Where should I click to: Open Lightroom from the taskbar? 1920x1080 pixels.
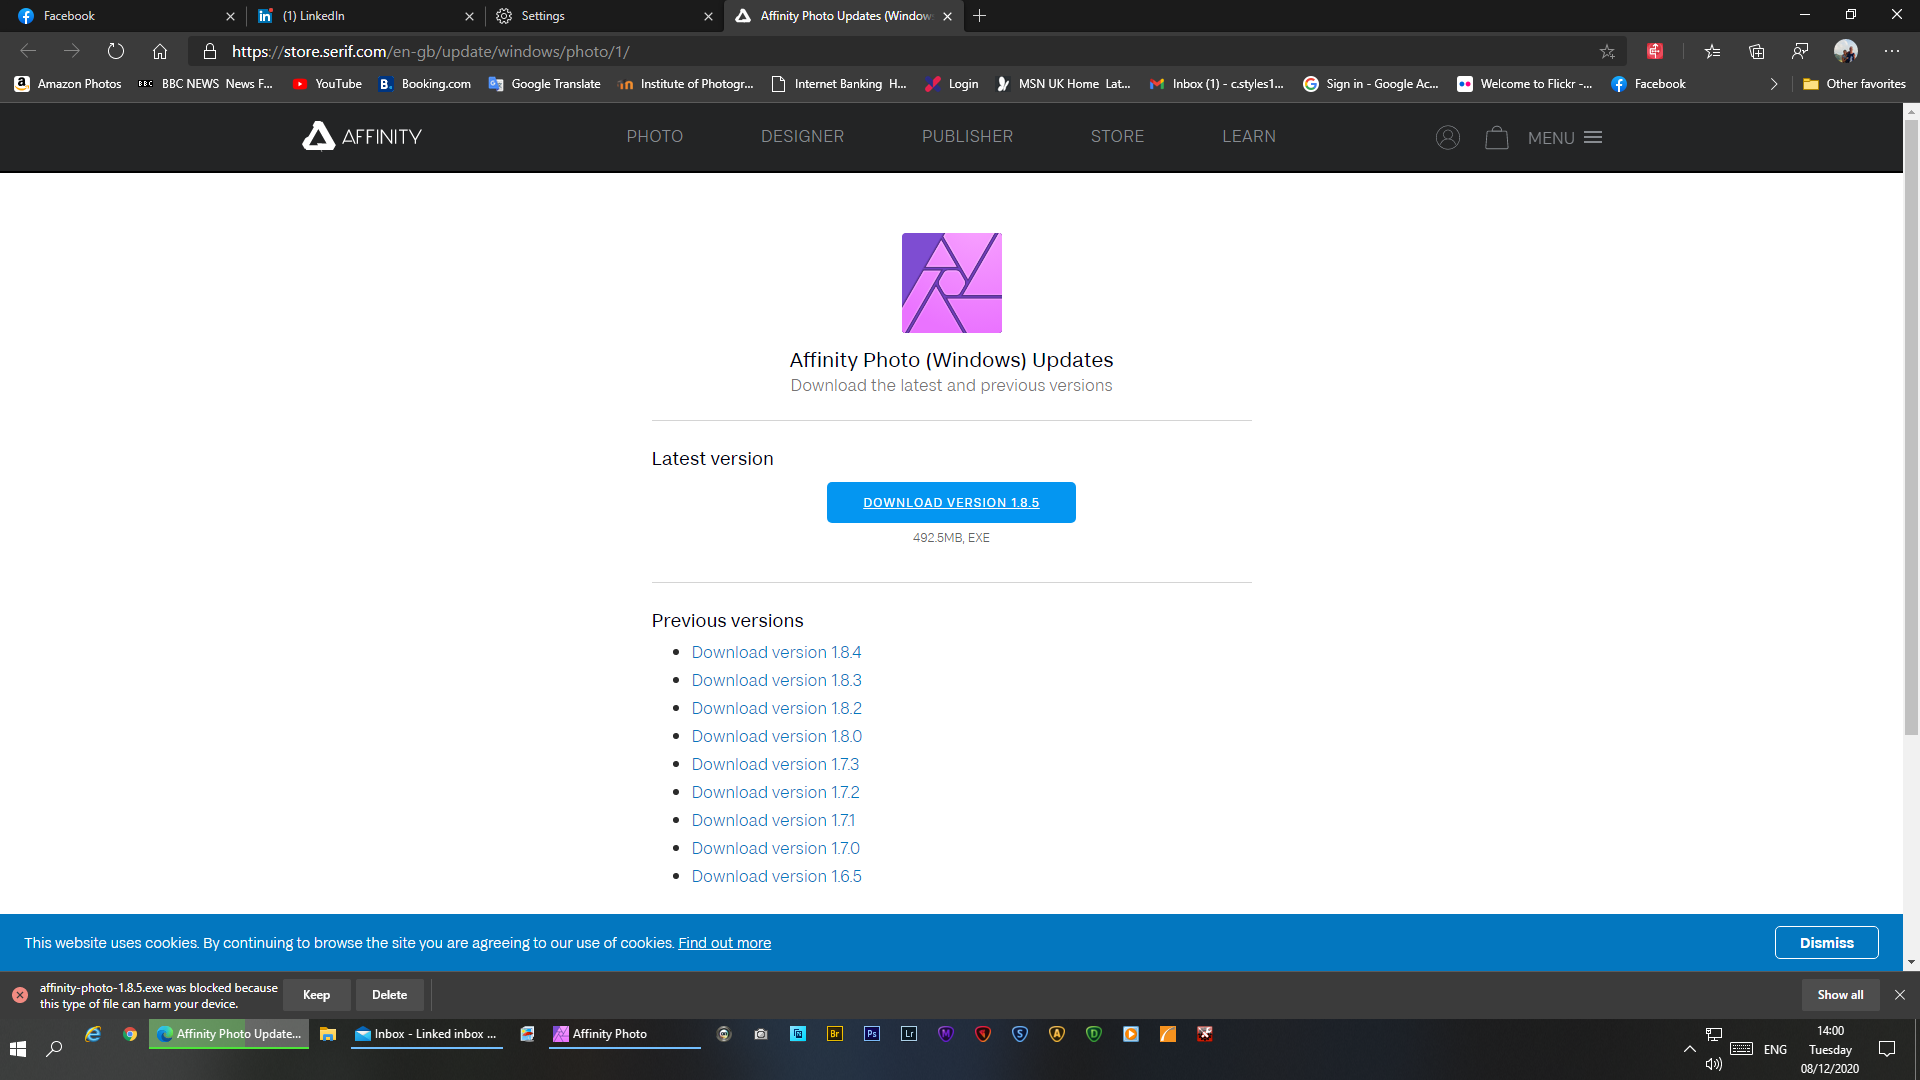click(x=909, y=1034)
